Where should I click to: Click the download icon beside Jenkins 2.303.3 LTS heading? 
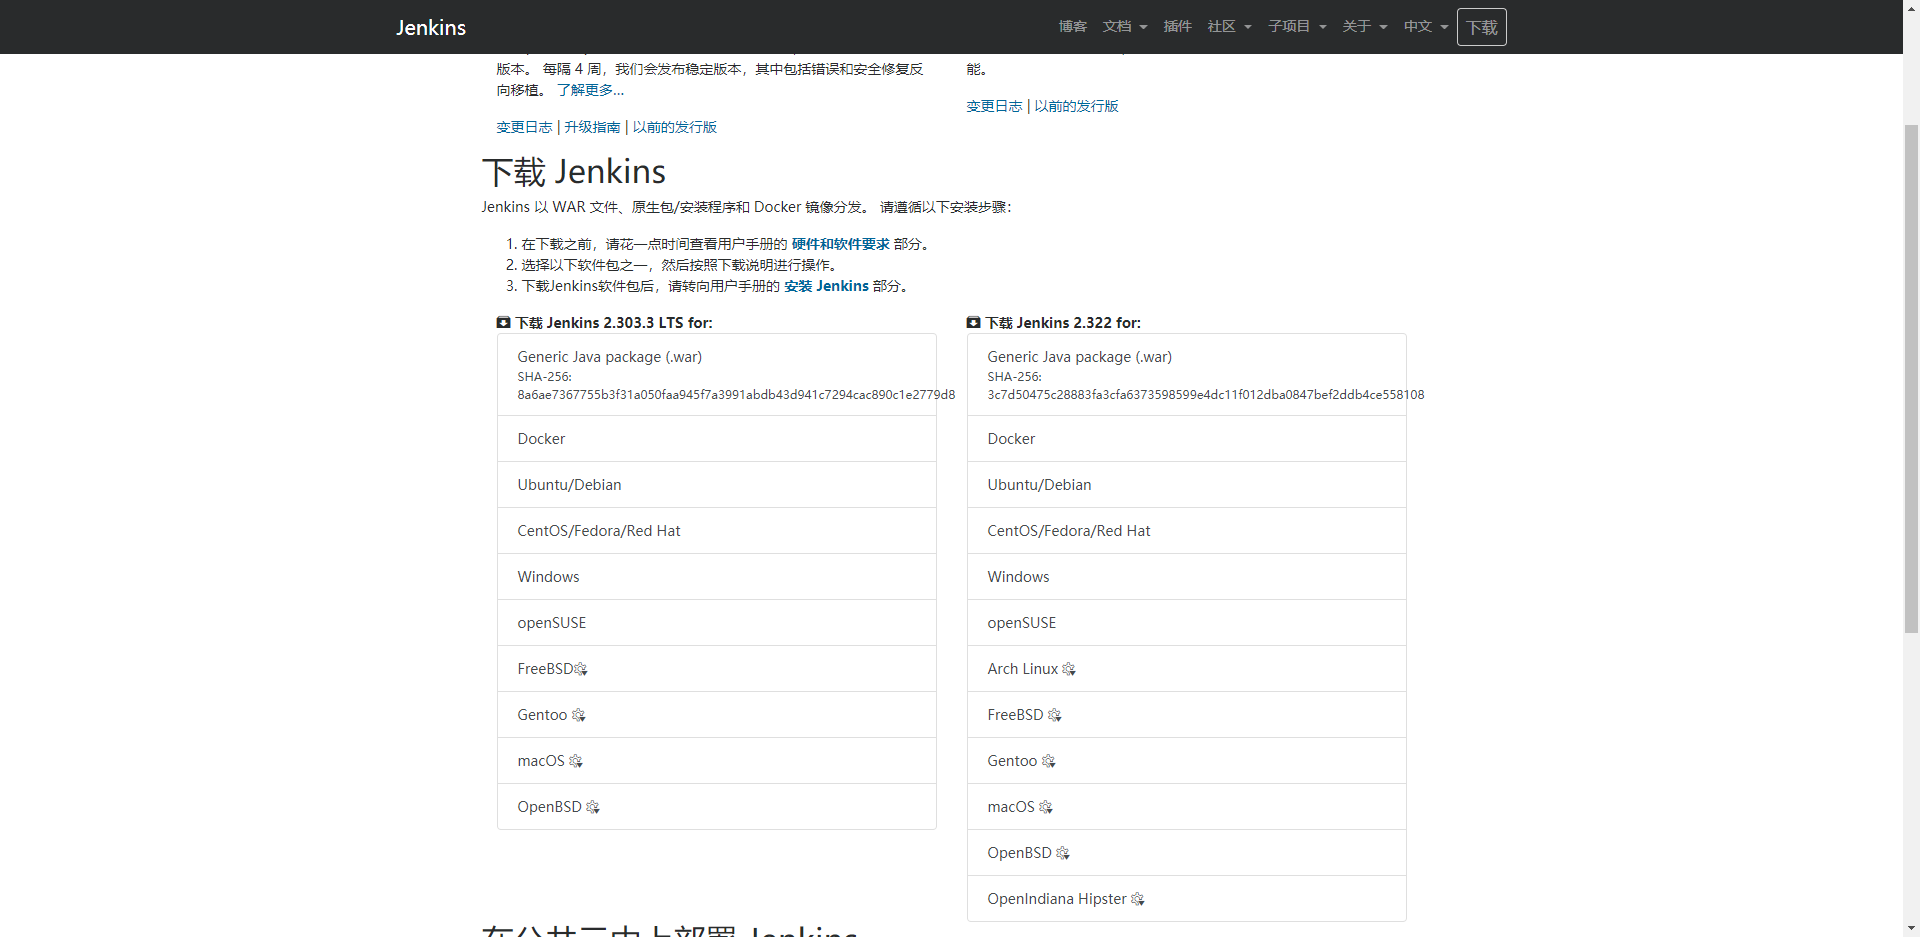tap(503, 322)
